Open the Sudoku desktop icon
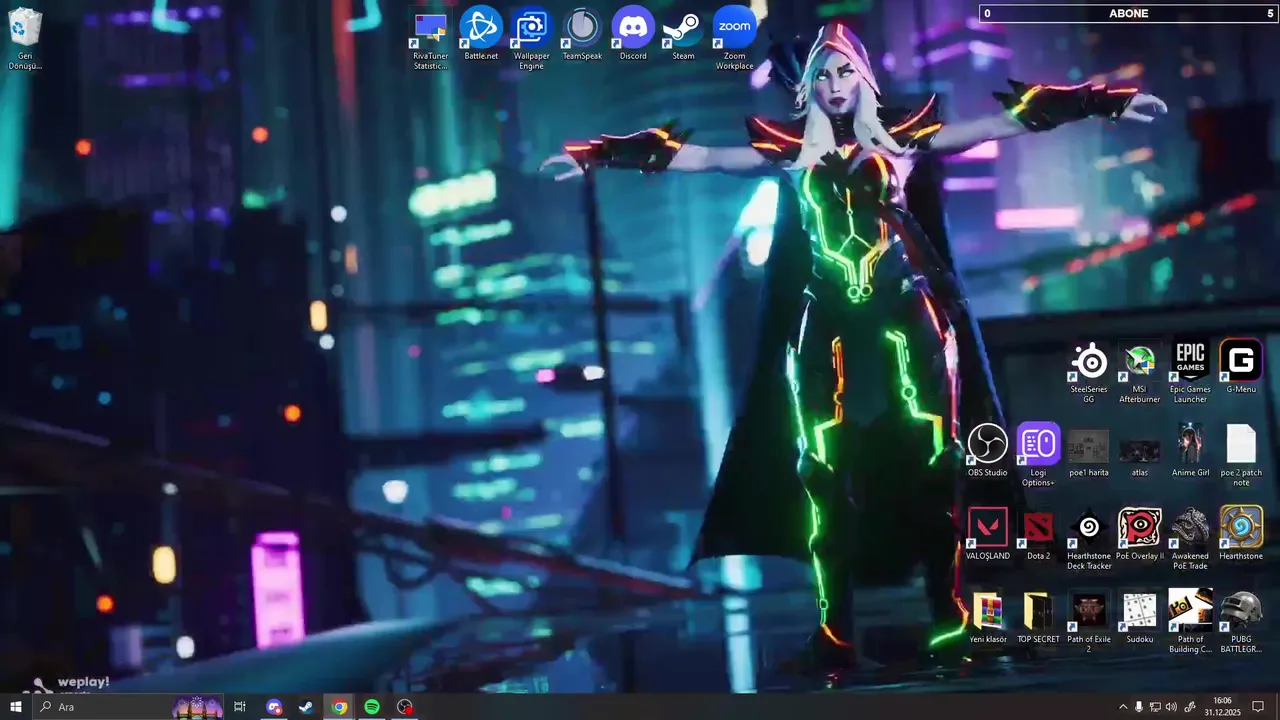This screenshot has width=1280, height=720. [x=1139, y=617]
